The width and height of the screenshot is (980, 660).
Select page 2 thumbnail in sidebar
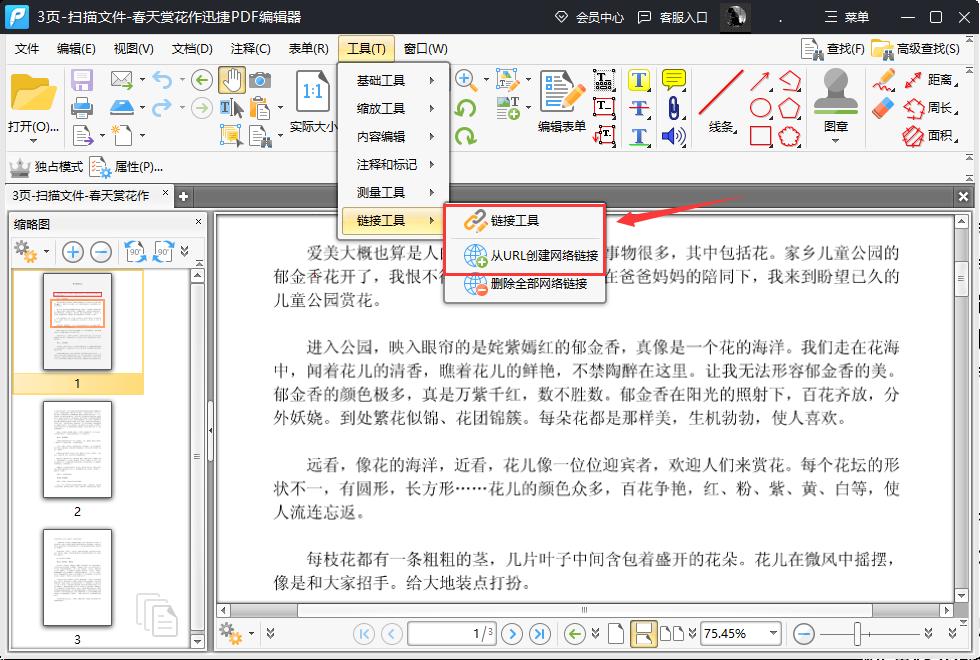point(77,450)
